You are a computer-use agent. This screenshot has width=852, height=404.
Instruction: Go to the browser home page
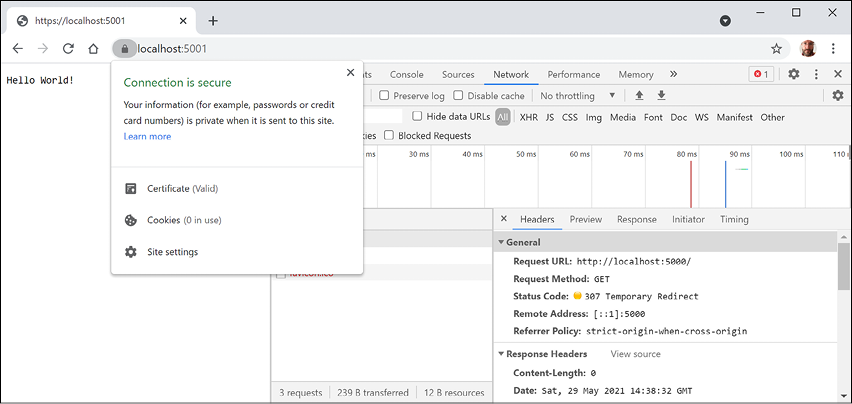[93, 48]
